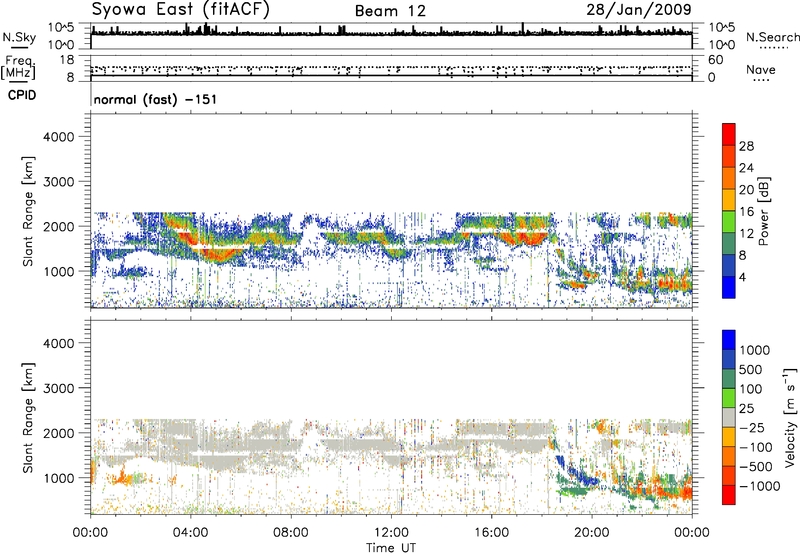The width and height of the screenshot is (800, 554).
Task: Click the blue swatch below 4 dB
Action: (729, 287)
